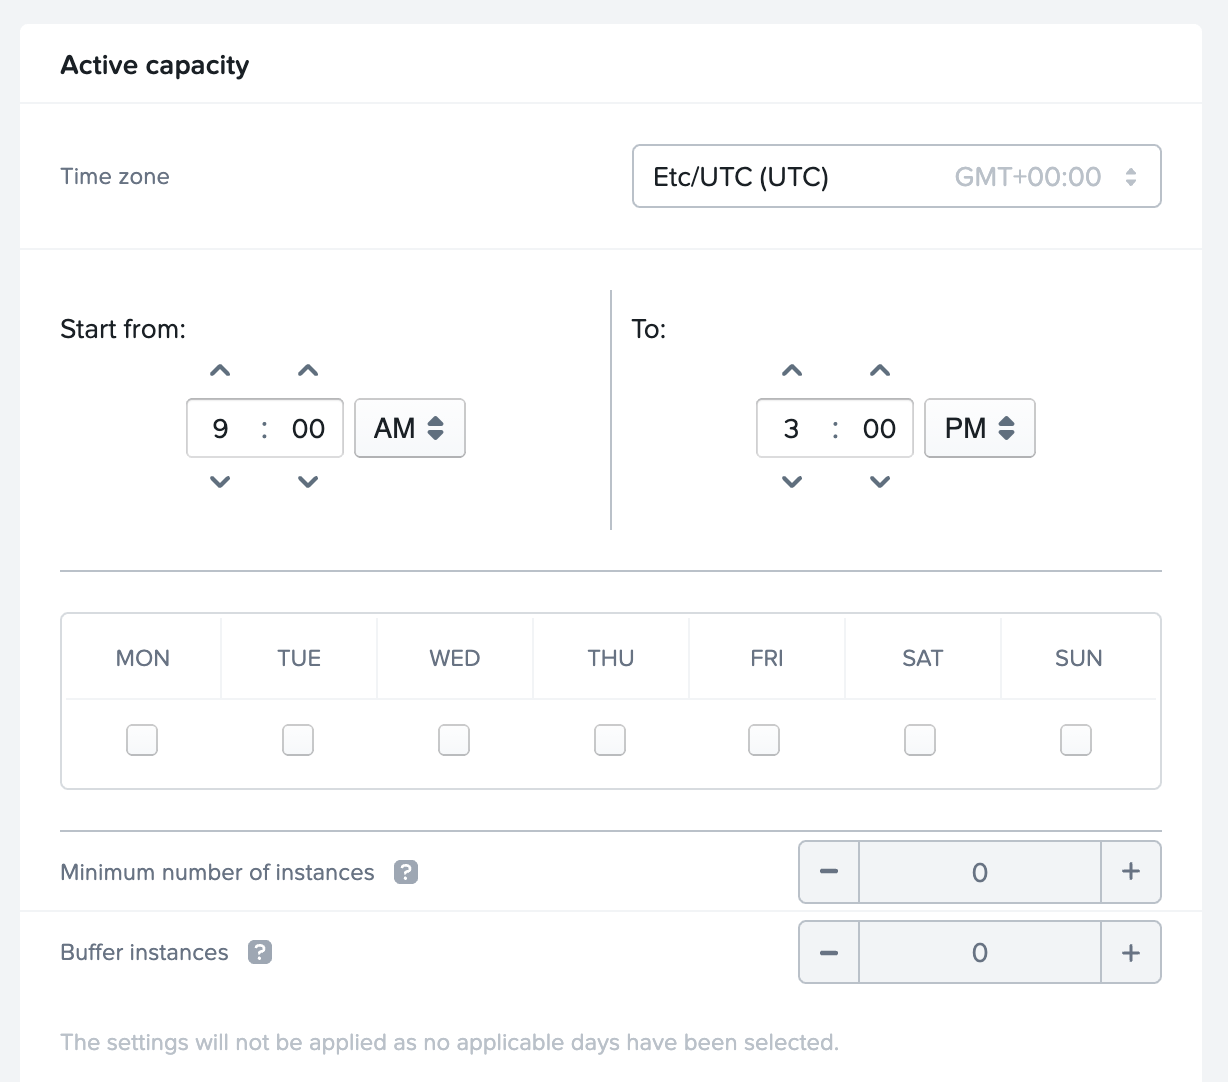Decrease the Start from minutes with down chevron

308,482
